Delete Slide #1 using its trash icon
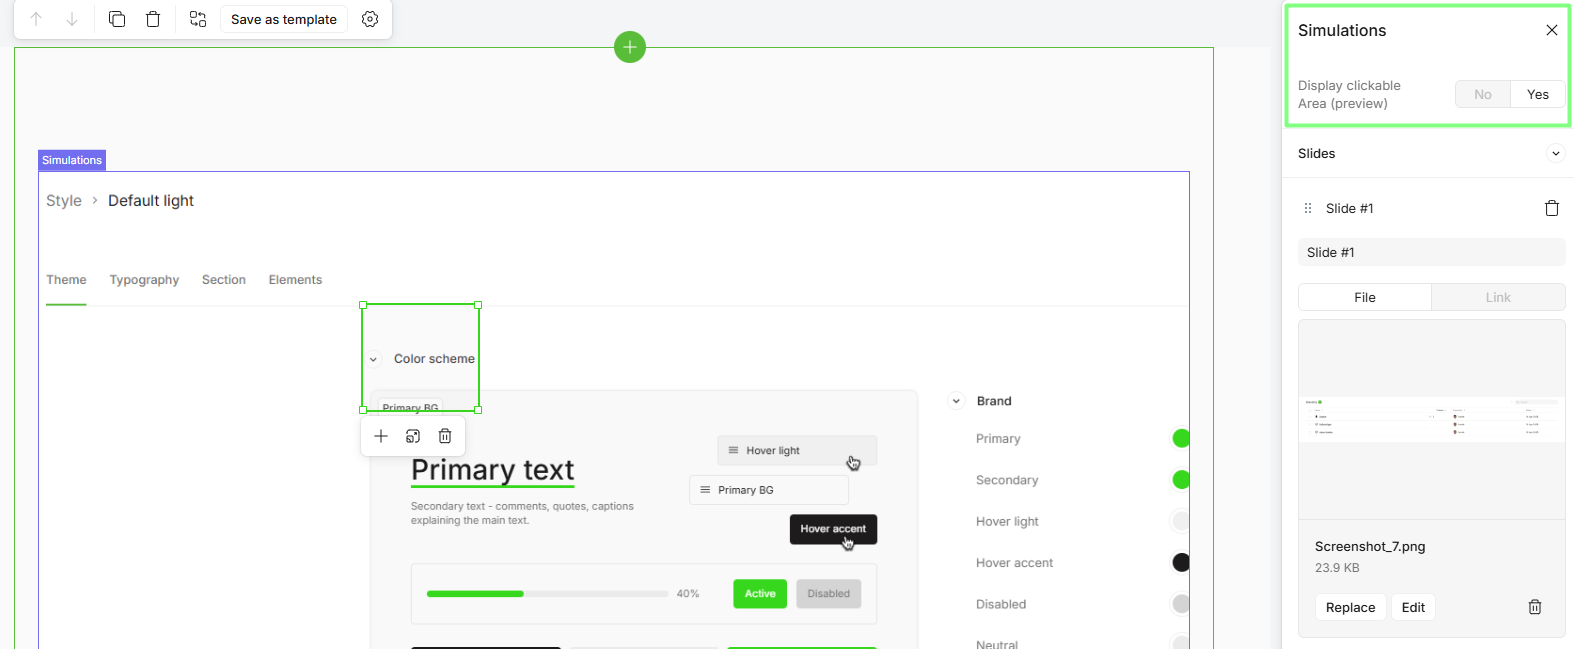1574x649 pixels. pos(1551,208)
